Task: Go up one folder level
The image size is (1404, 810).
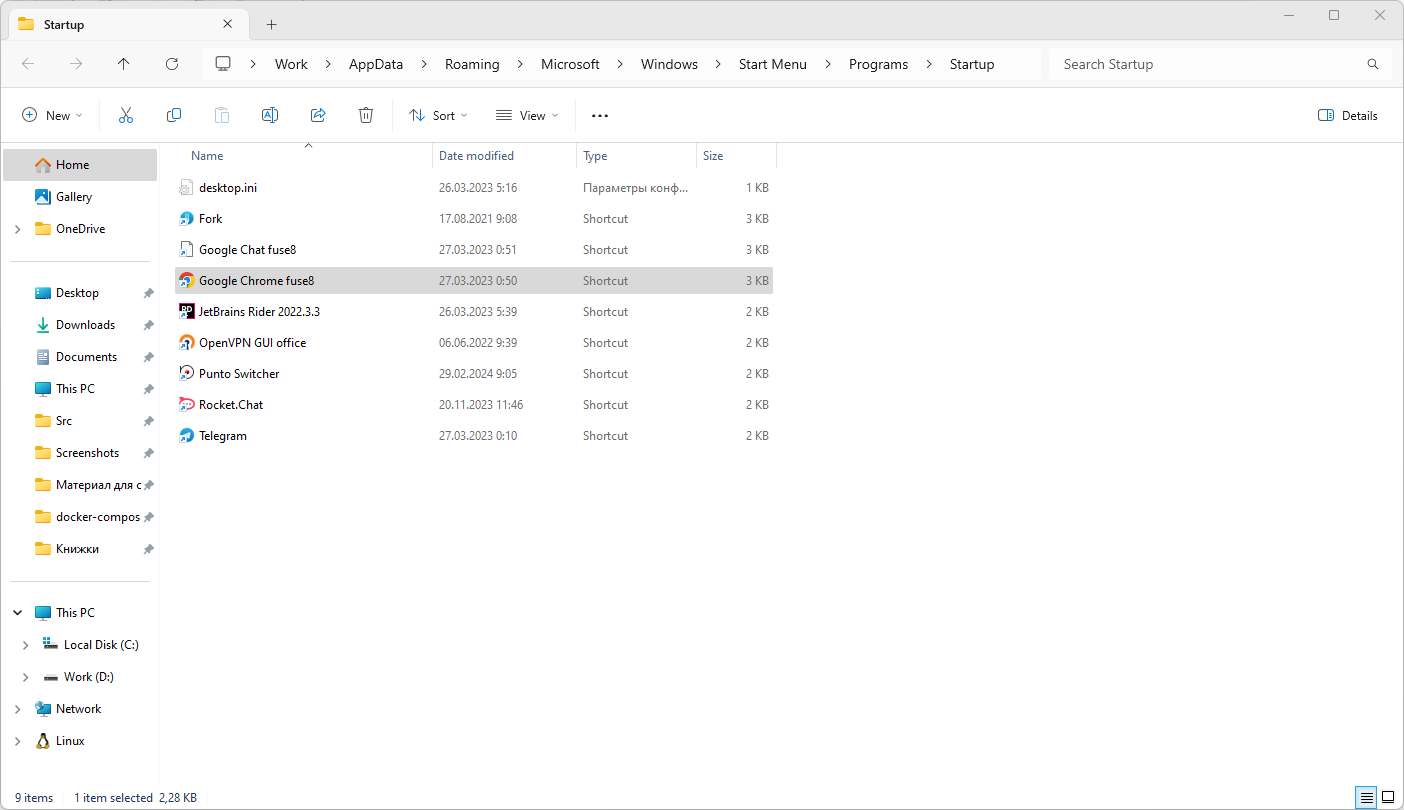Action: 124,64
